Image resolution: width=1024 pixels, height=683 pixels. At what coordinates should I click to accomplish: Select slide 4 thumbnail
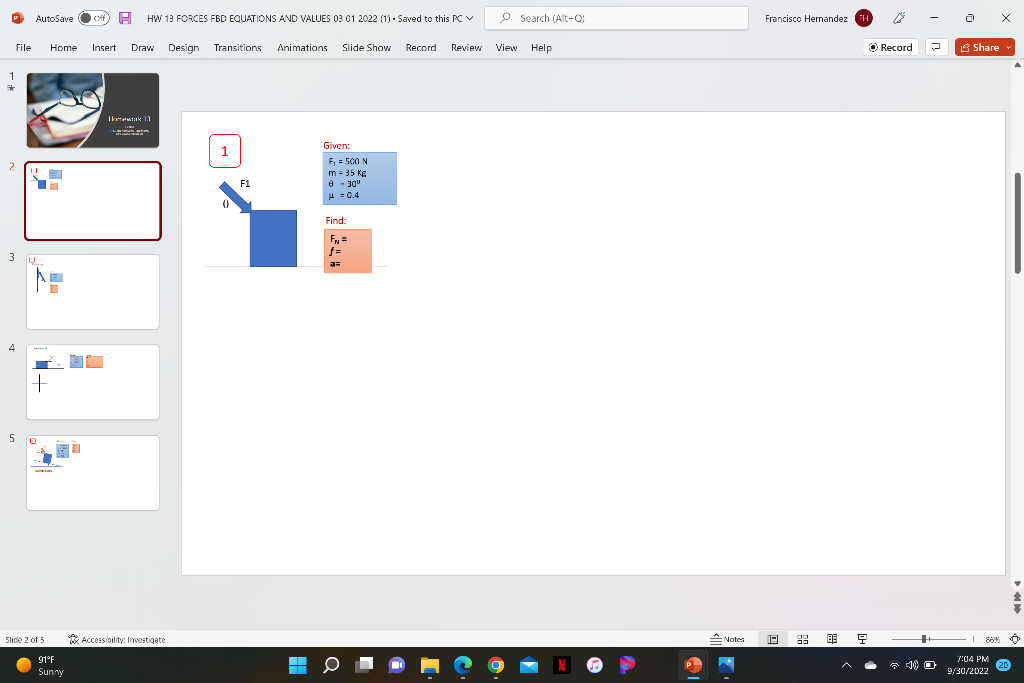point(93,382)
